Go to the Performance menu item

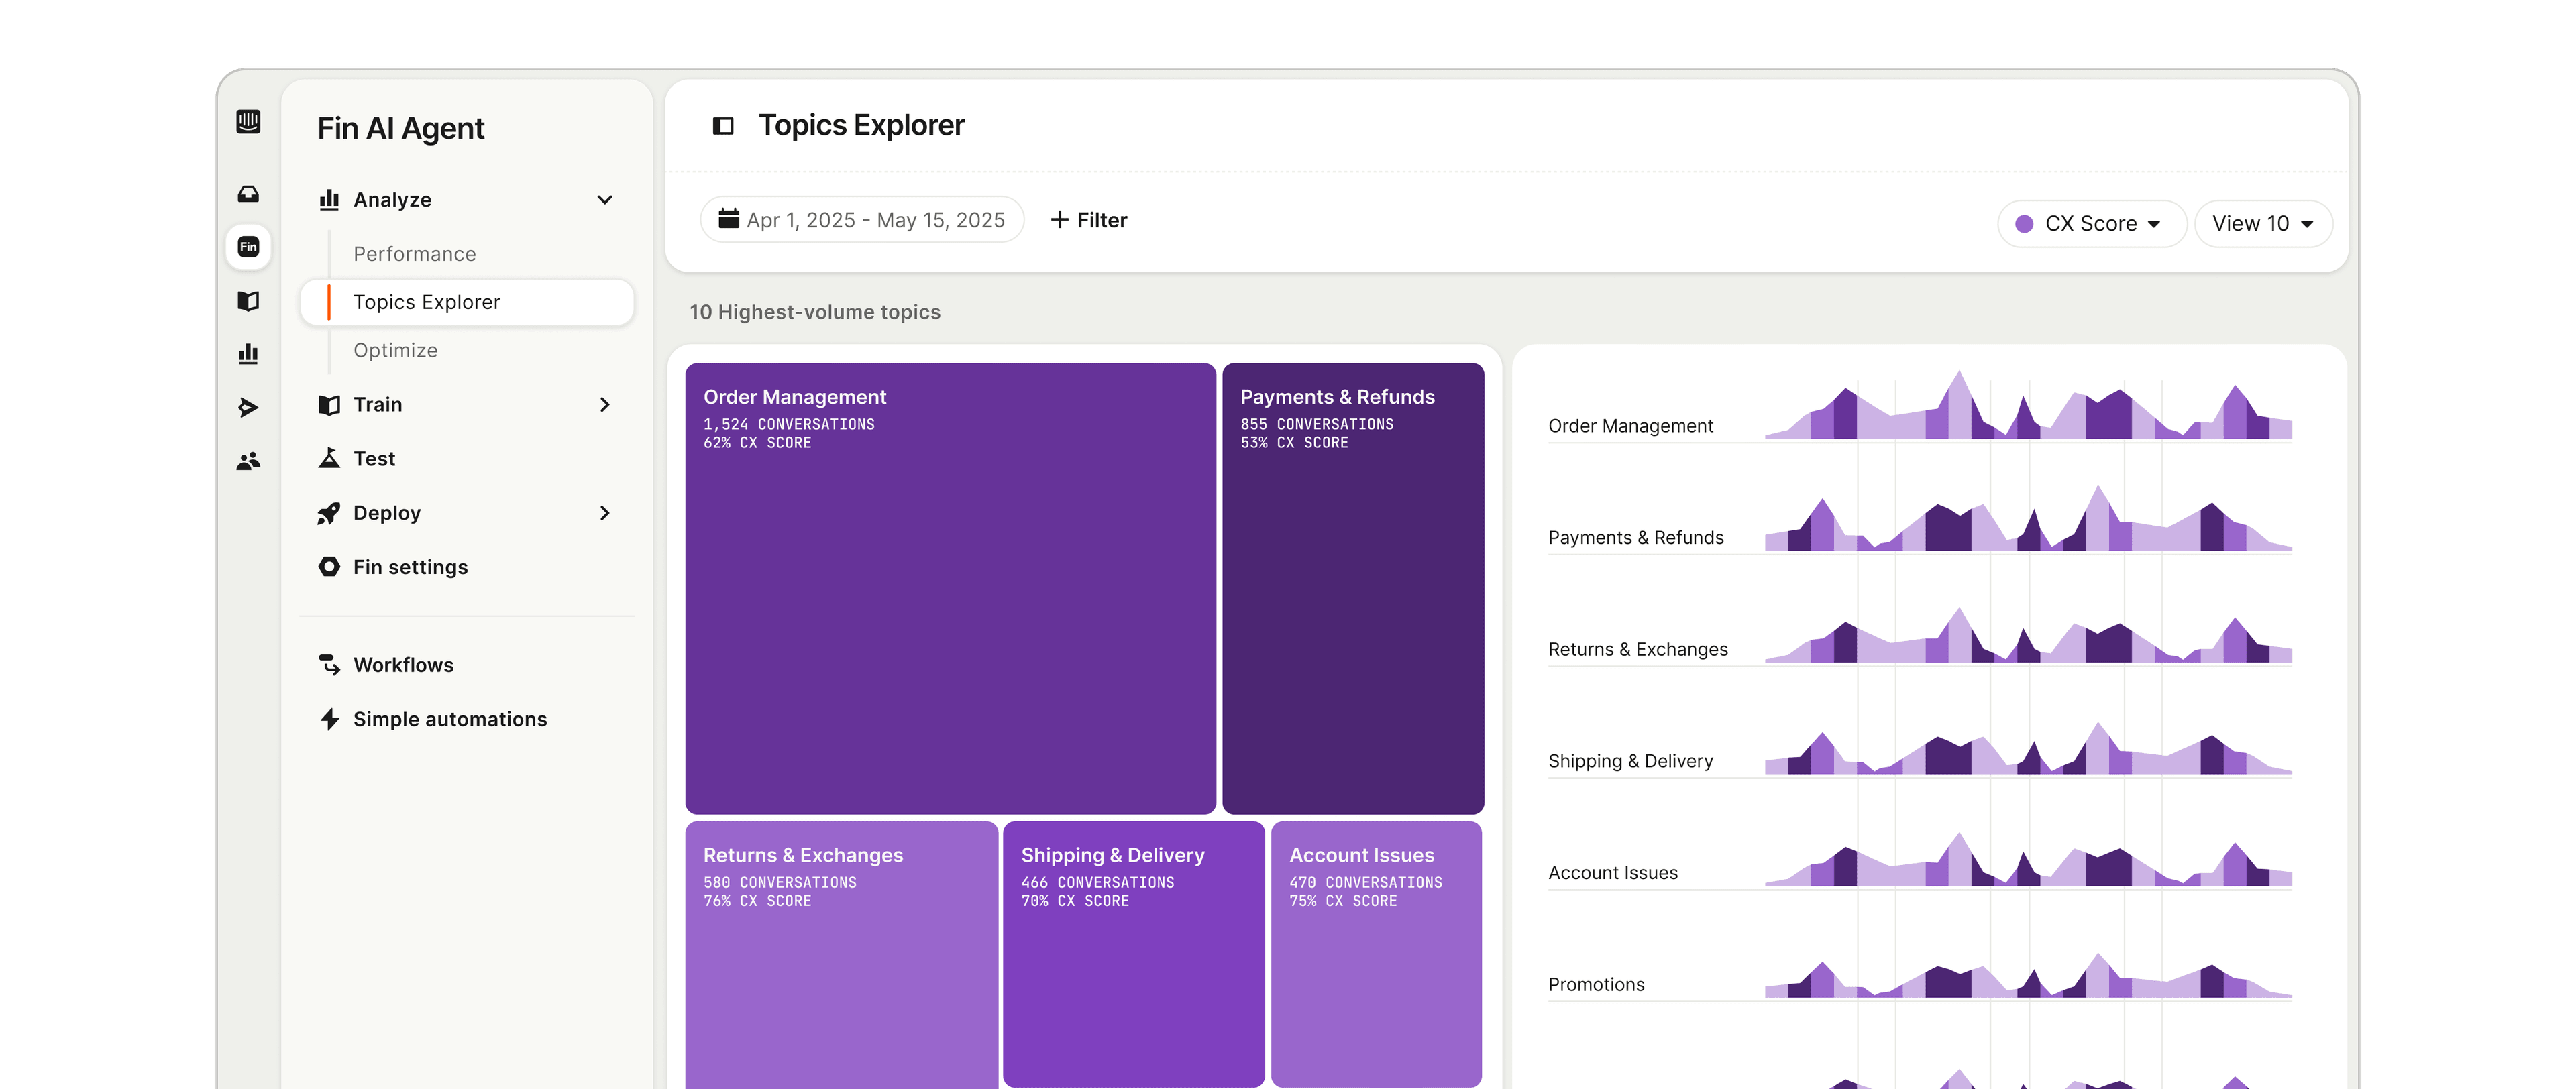coord(414,254)
